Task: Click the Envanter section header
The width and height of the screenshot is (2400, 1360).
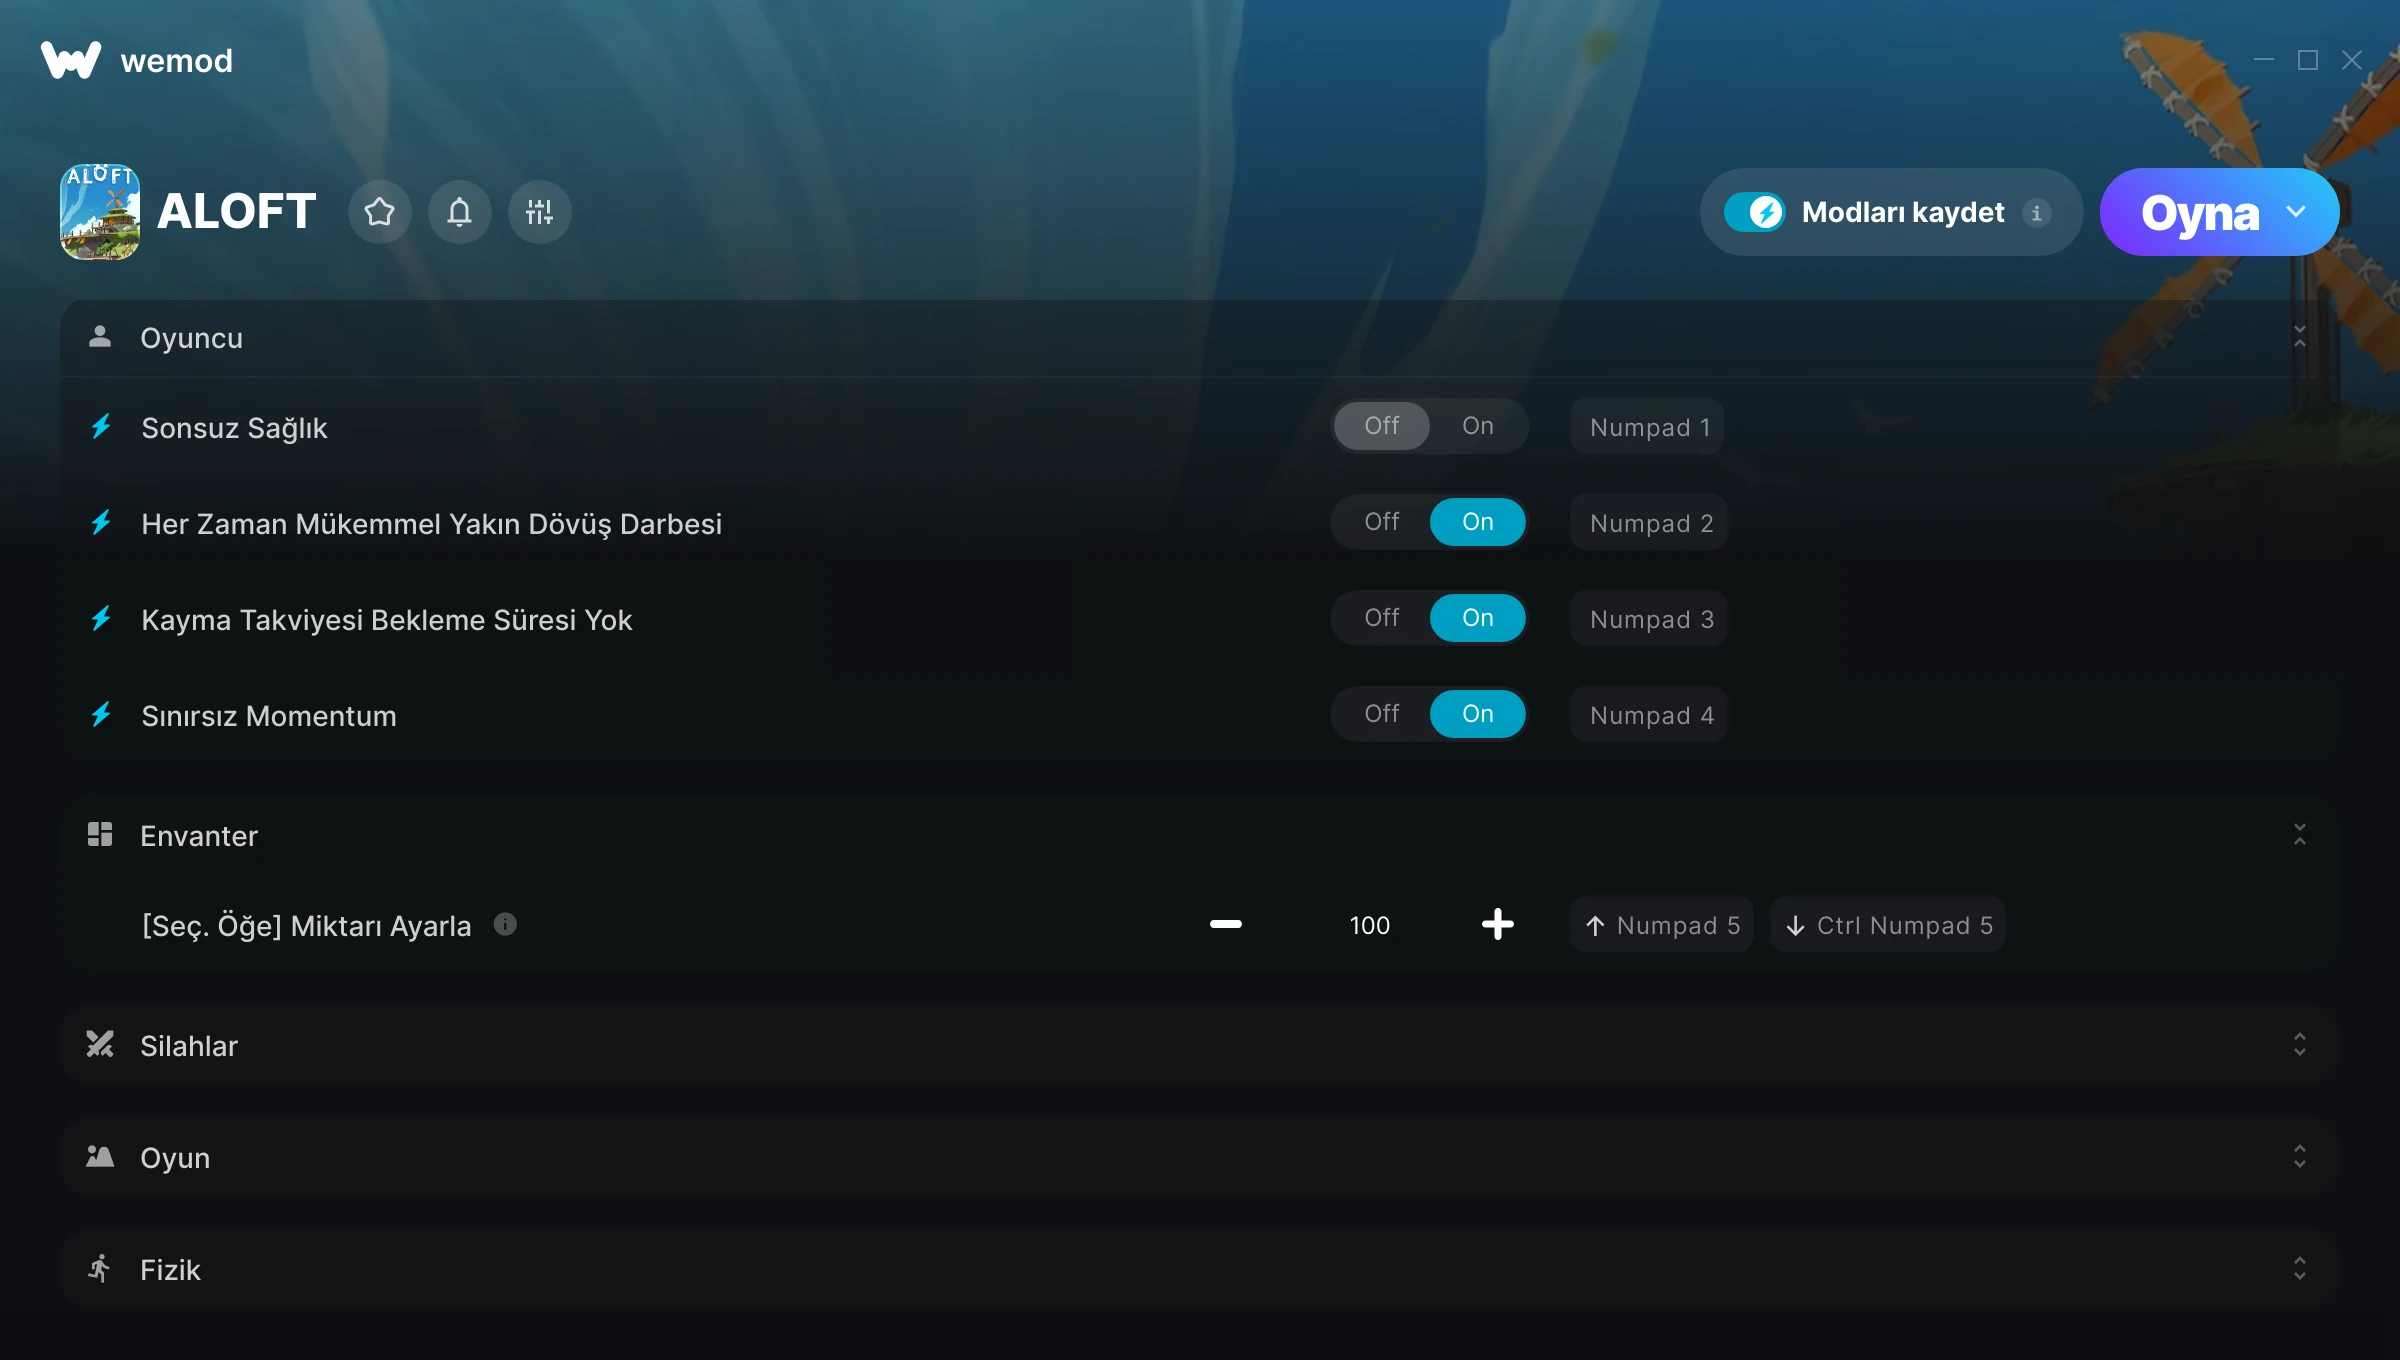Action: point(1200,835)
